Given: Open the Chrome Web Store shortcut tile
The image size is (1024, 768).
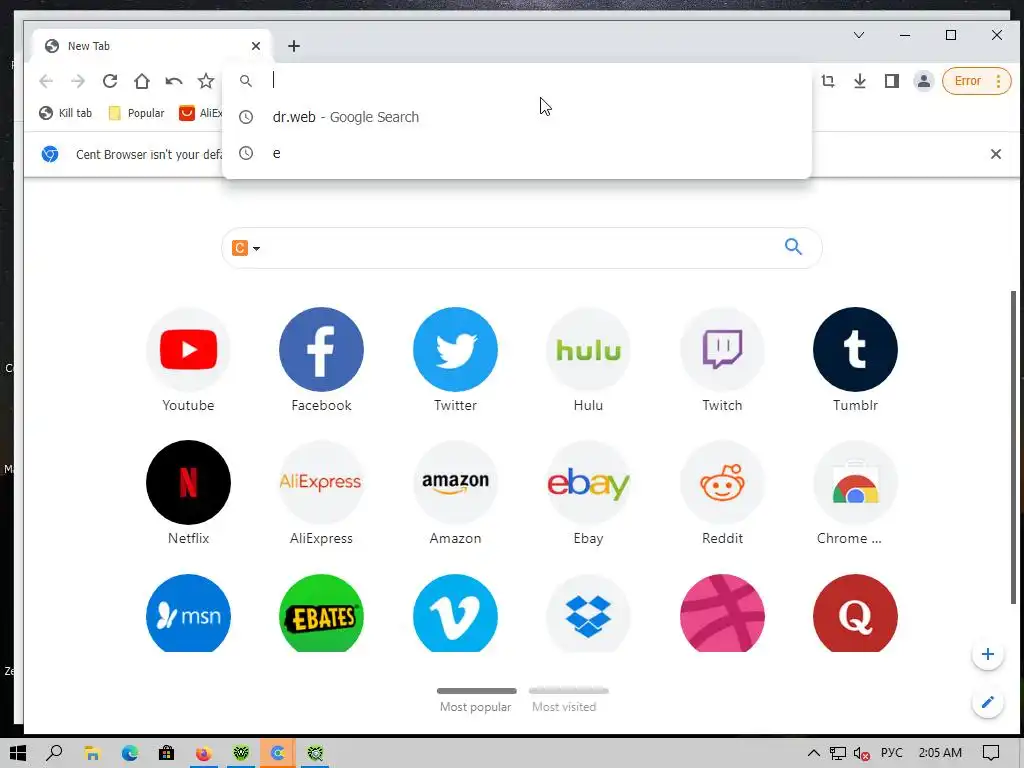Looking at the screenshot, I should click(856, 483).
